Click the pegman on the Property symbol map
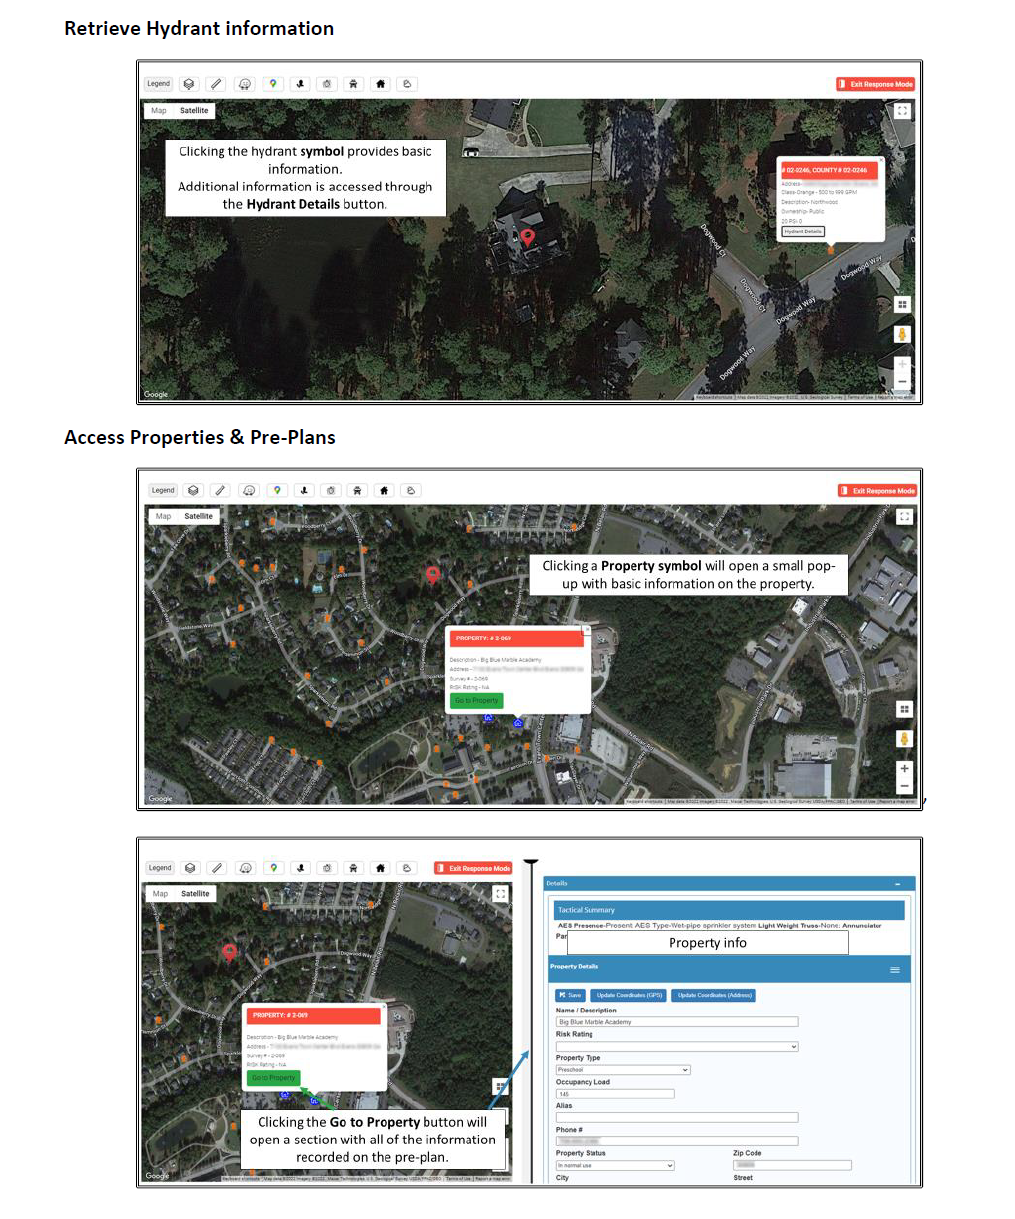The image size is (1015, 1219). pyautogui.click(x=904, y=739)
